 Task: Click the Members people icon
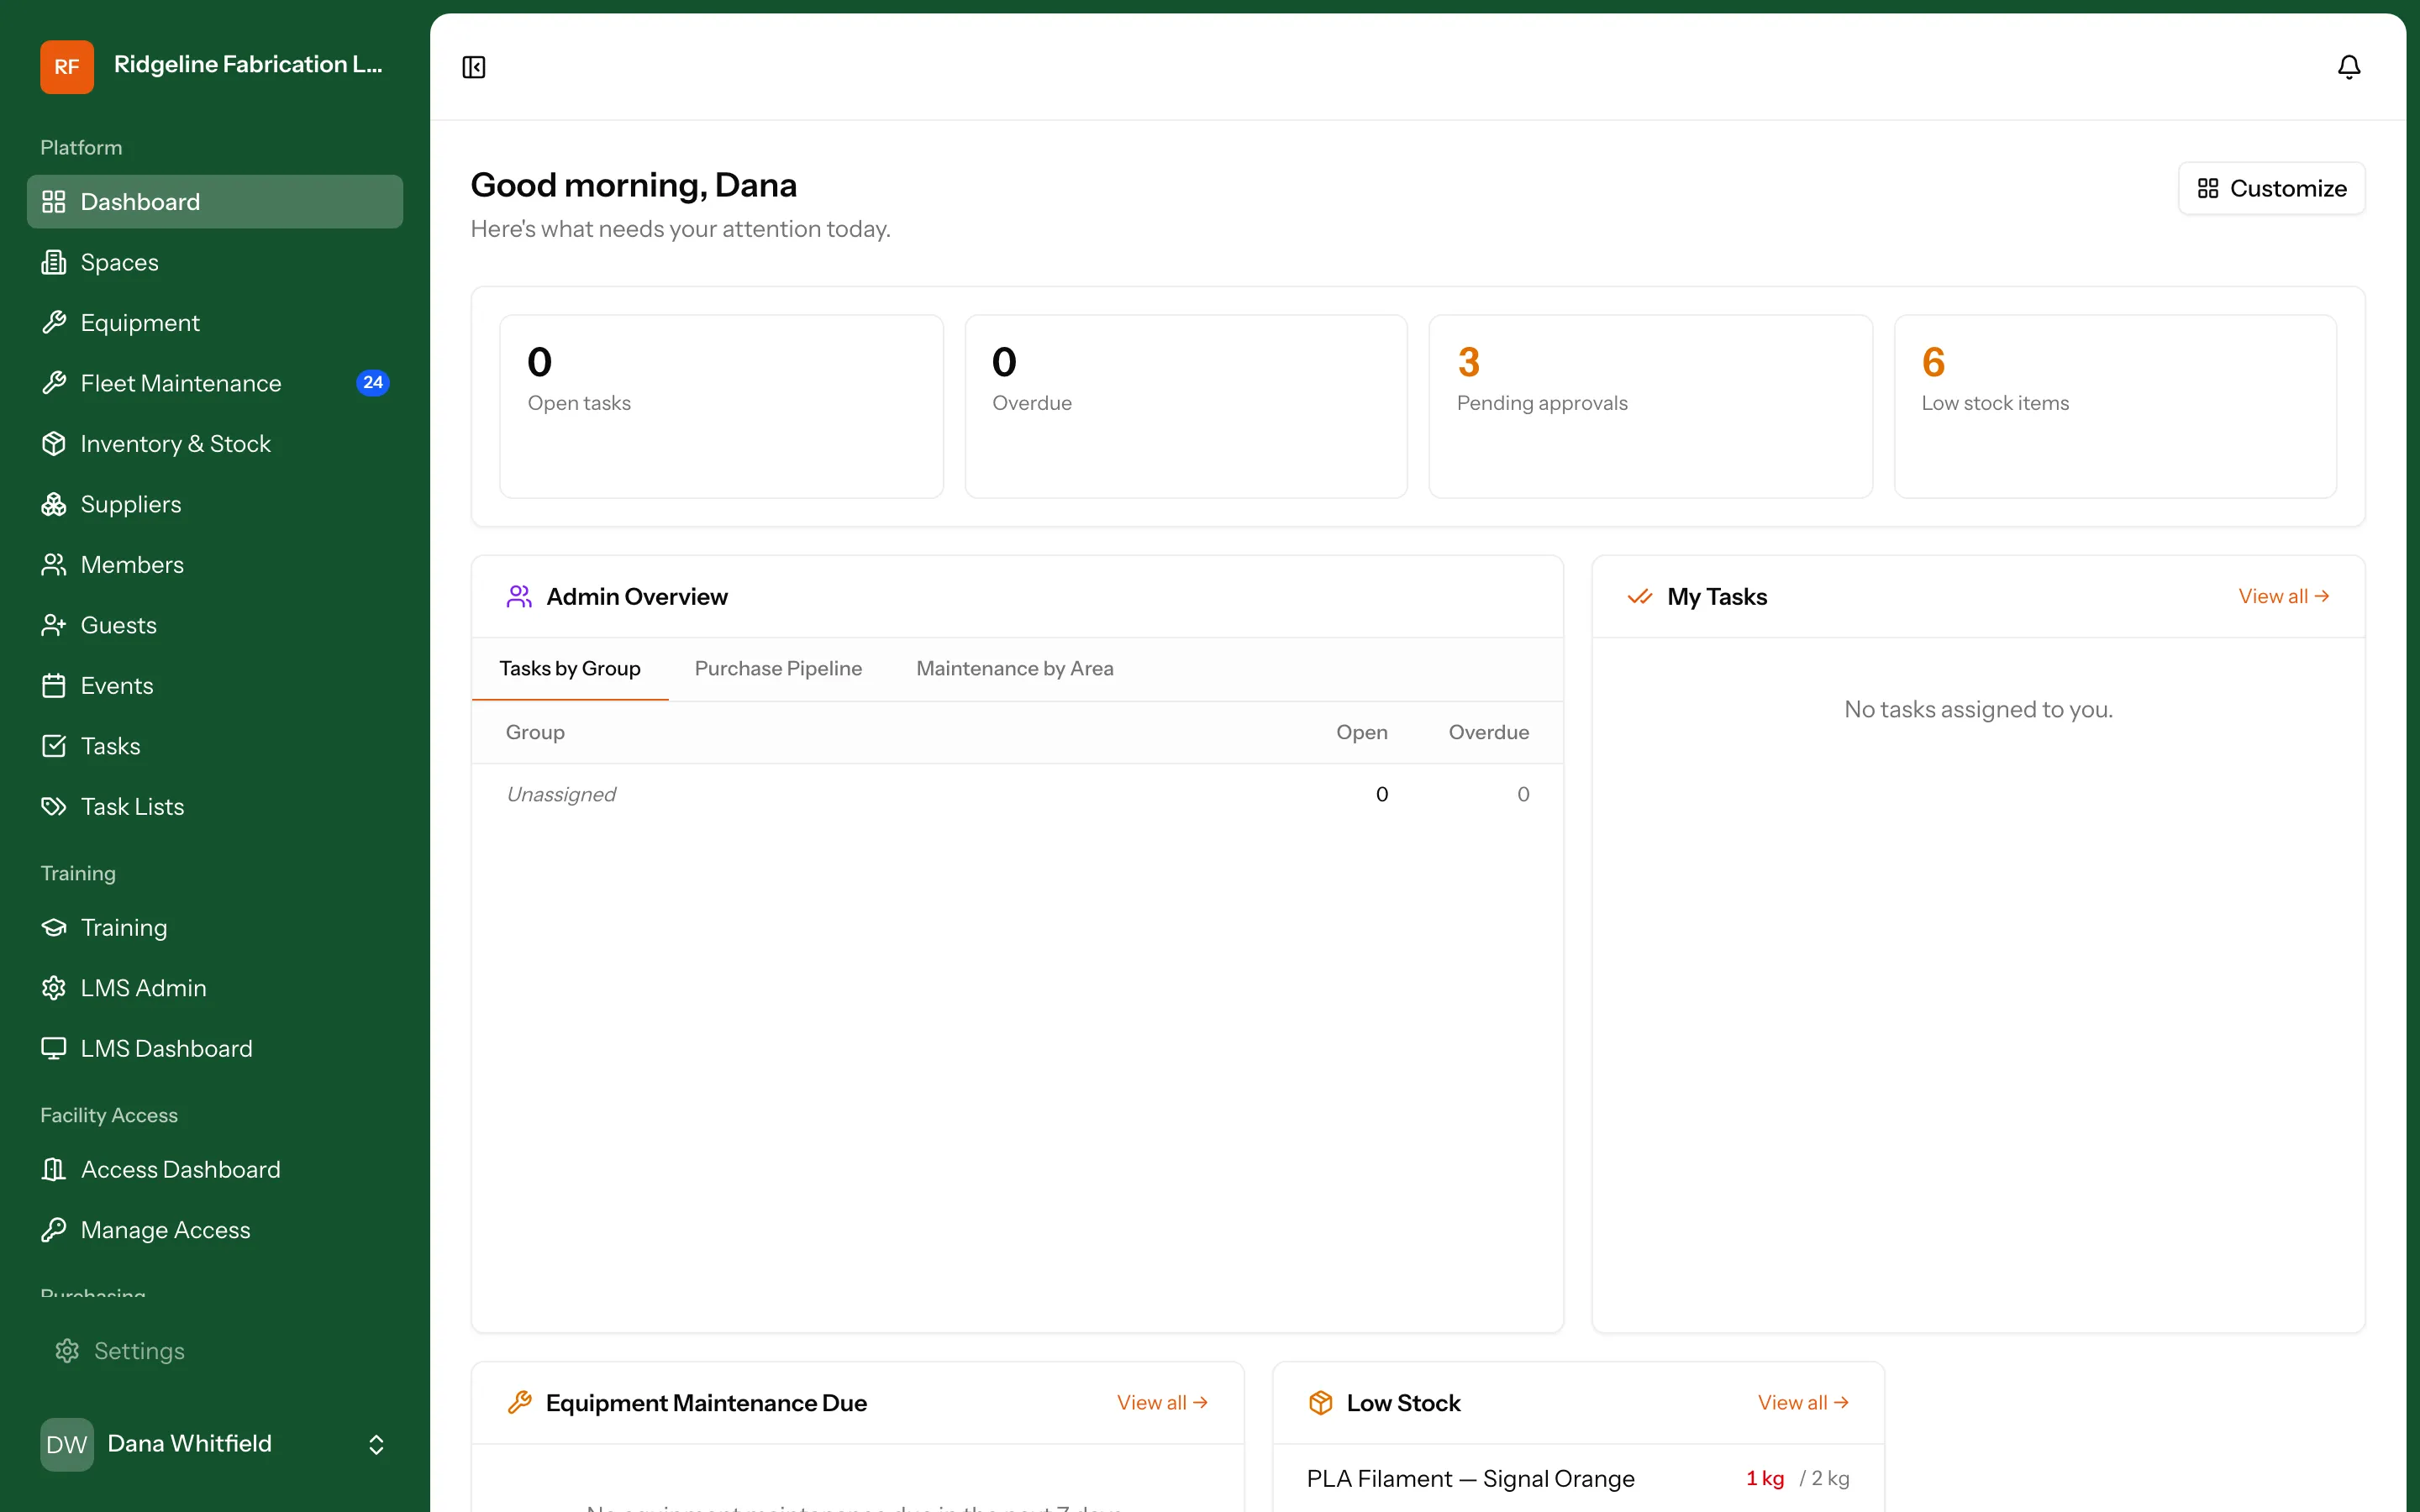(54, 565)
